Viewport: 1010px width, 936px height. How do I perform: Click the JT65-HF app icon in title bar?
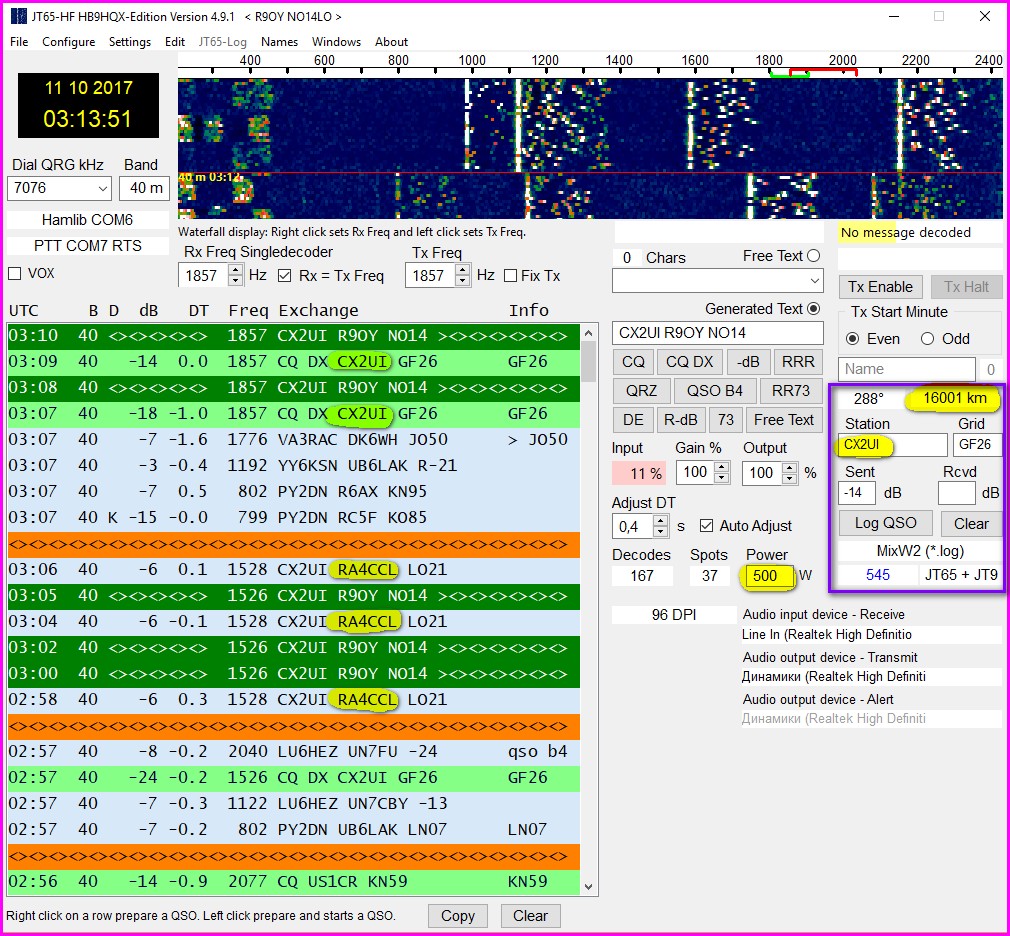coord(18,17)
